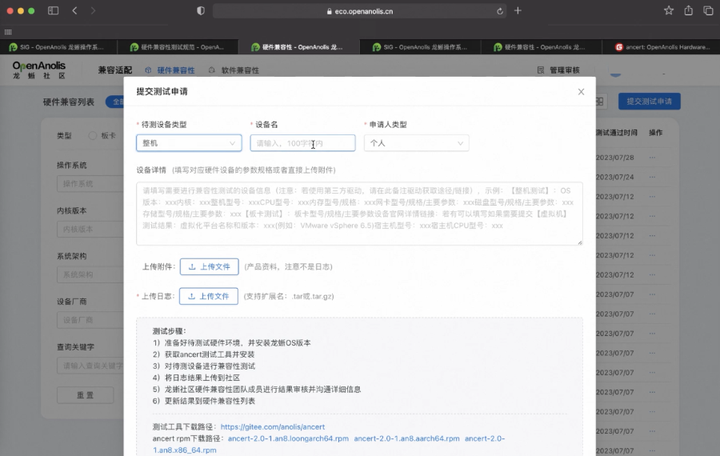Click 上传文件 button for 上传附件

(209, 267)
